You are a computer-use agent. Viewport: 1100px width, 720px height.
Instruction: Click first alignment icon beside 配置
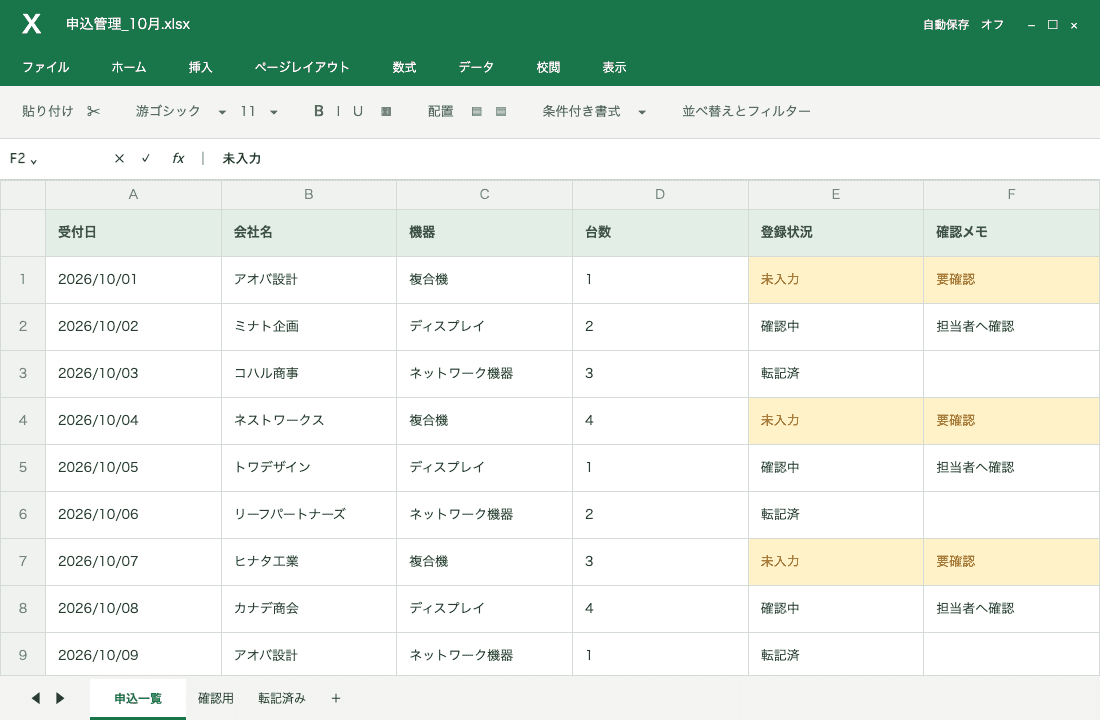[476, 111]
